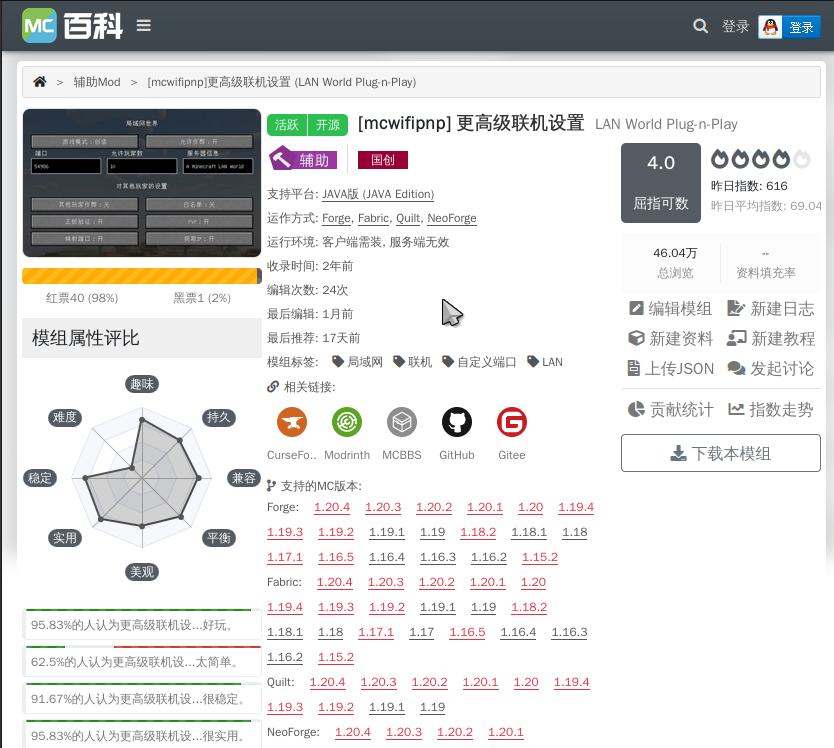Viewport: 834px width, 748px height.
Task: Click the 国创 red tag
Action: pos(383,160)
